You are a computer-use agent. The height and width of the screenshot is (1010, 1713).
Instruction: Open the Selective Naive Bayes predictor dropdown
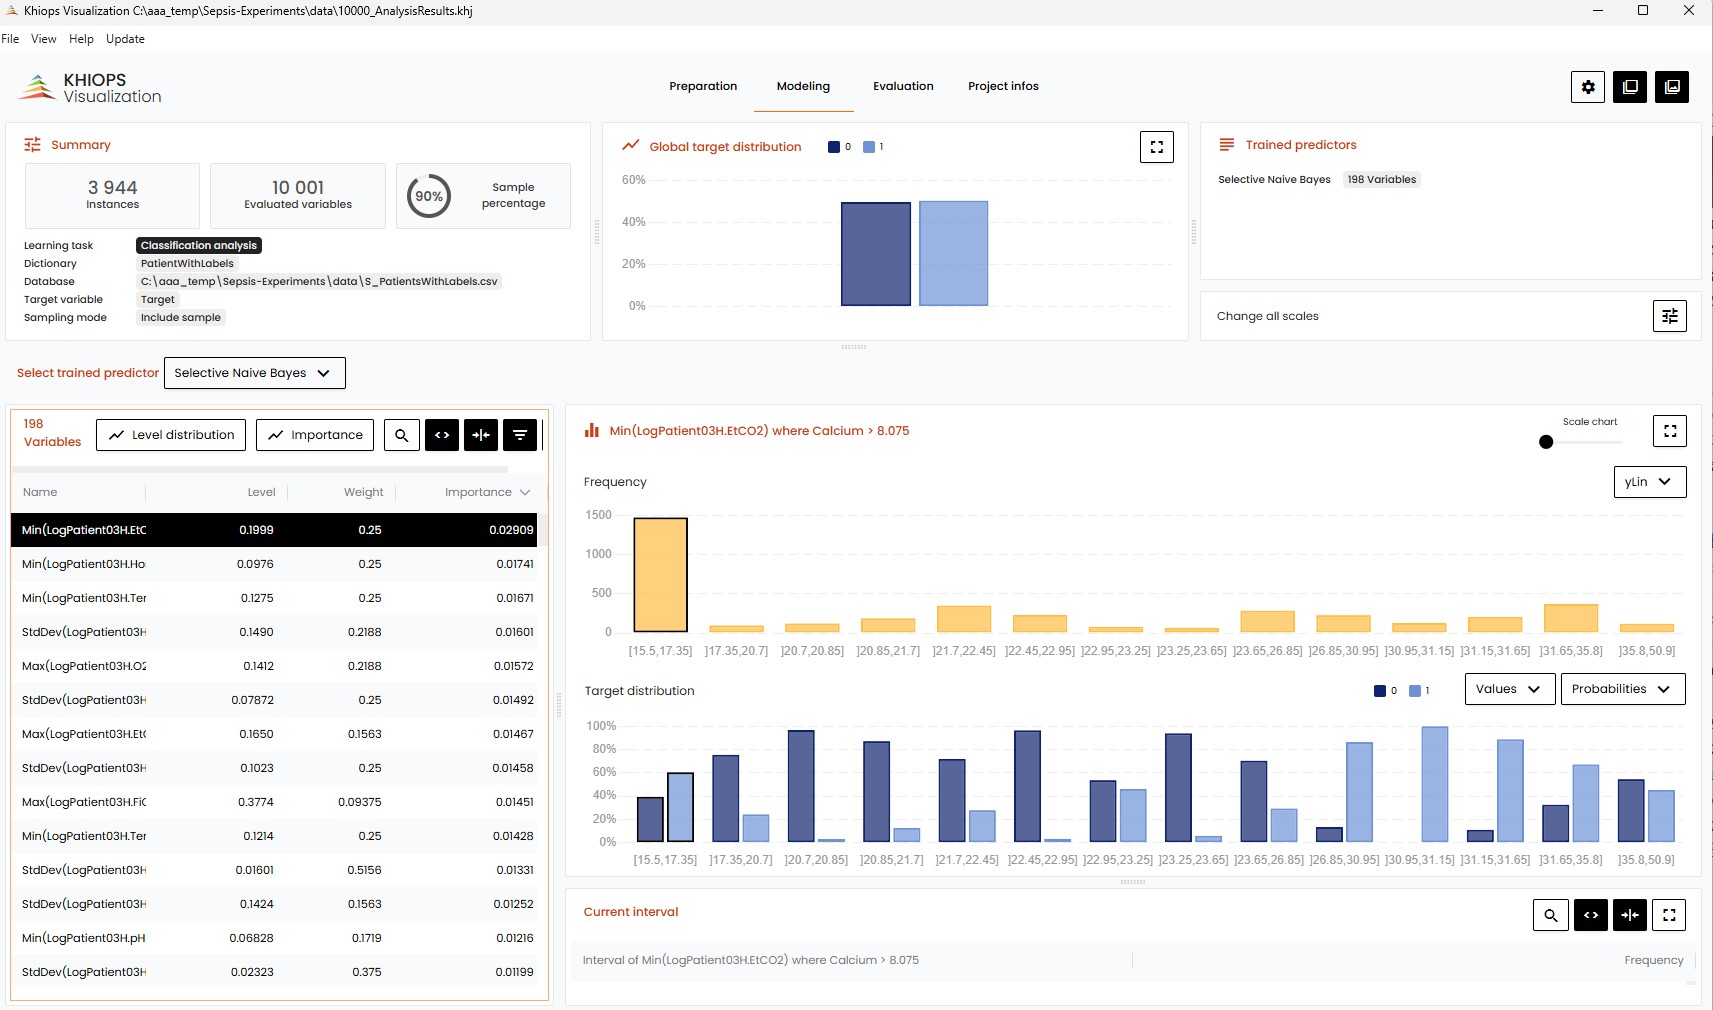pyautogui.click(x=254, y=373)
